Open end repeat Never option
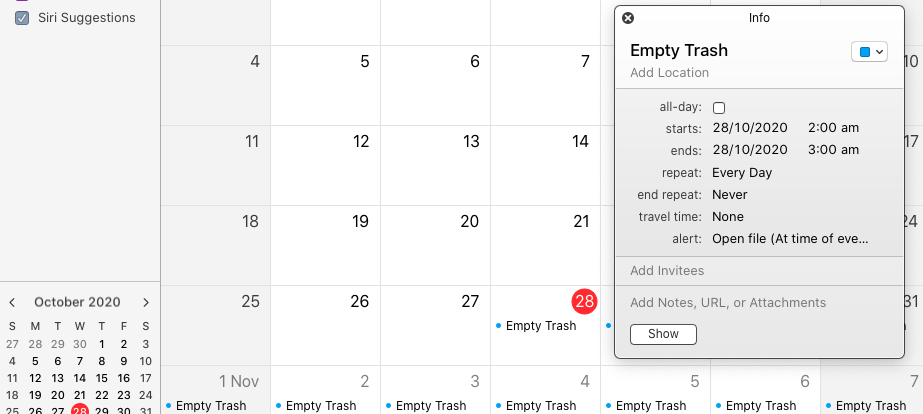Image resolution: width=923 pixels, height=414 pixels. (x=729, y=195)
